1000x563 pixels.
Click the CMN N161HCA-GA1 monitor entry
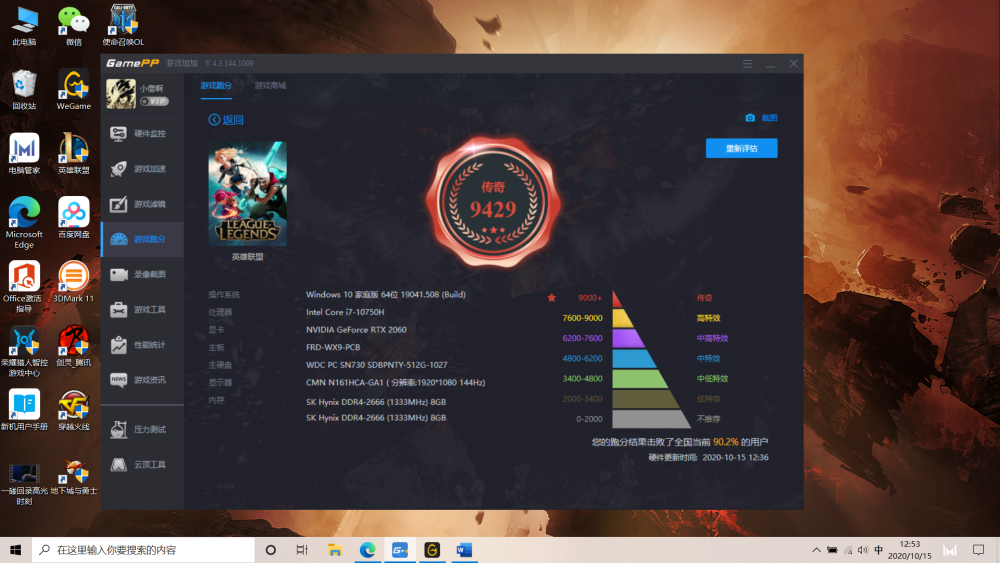[395, 383]
